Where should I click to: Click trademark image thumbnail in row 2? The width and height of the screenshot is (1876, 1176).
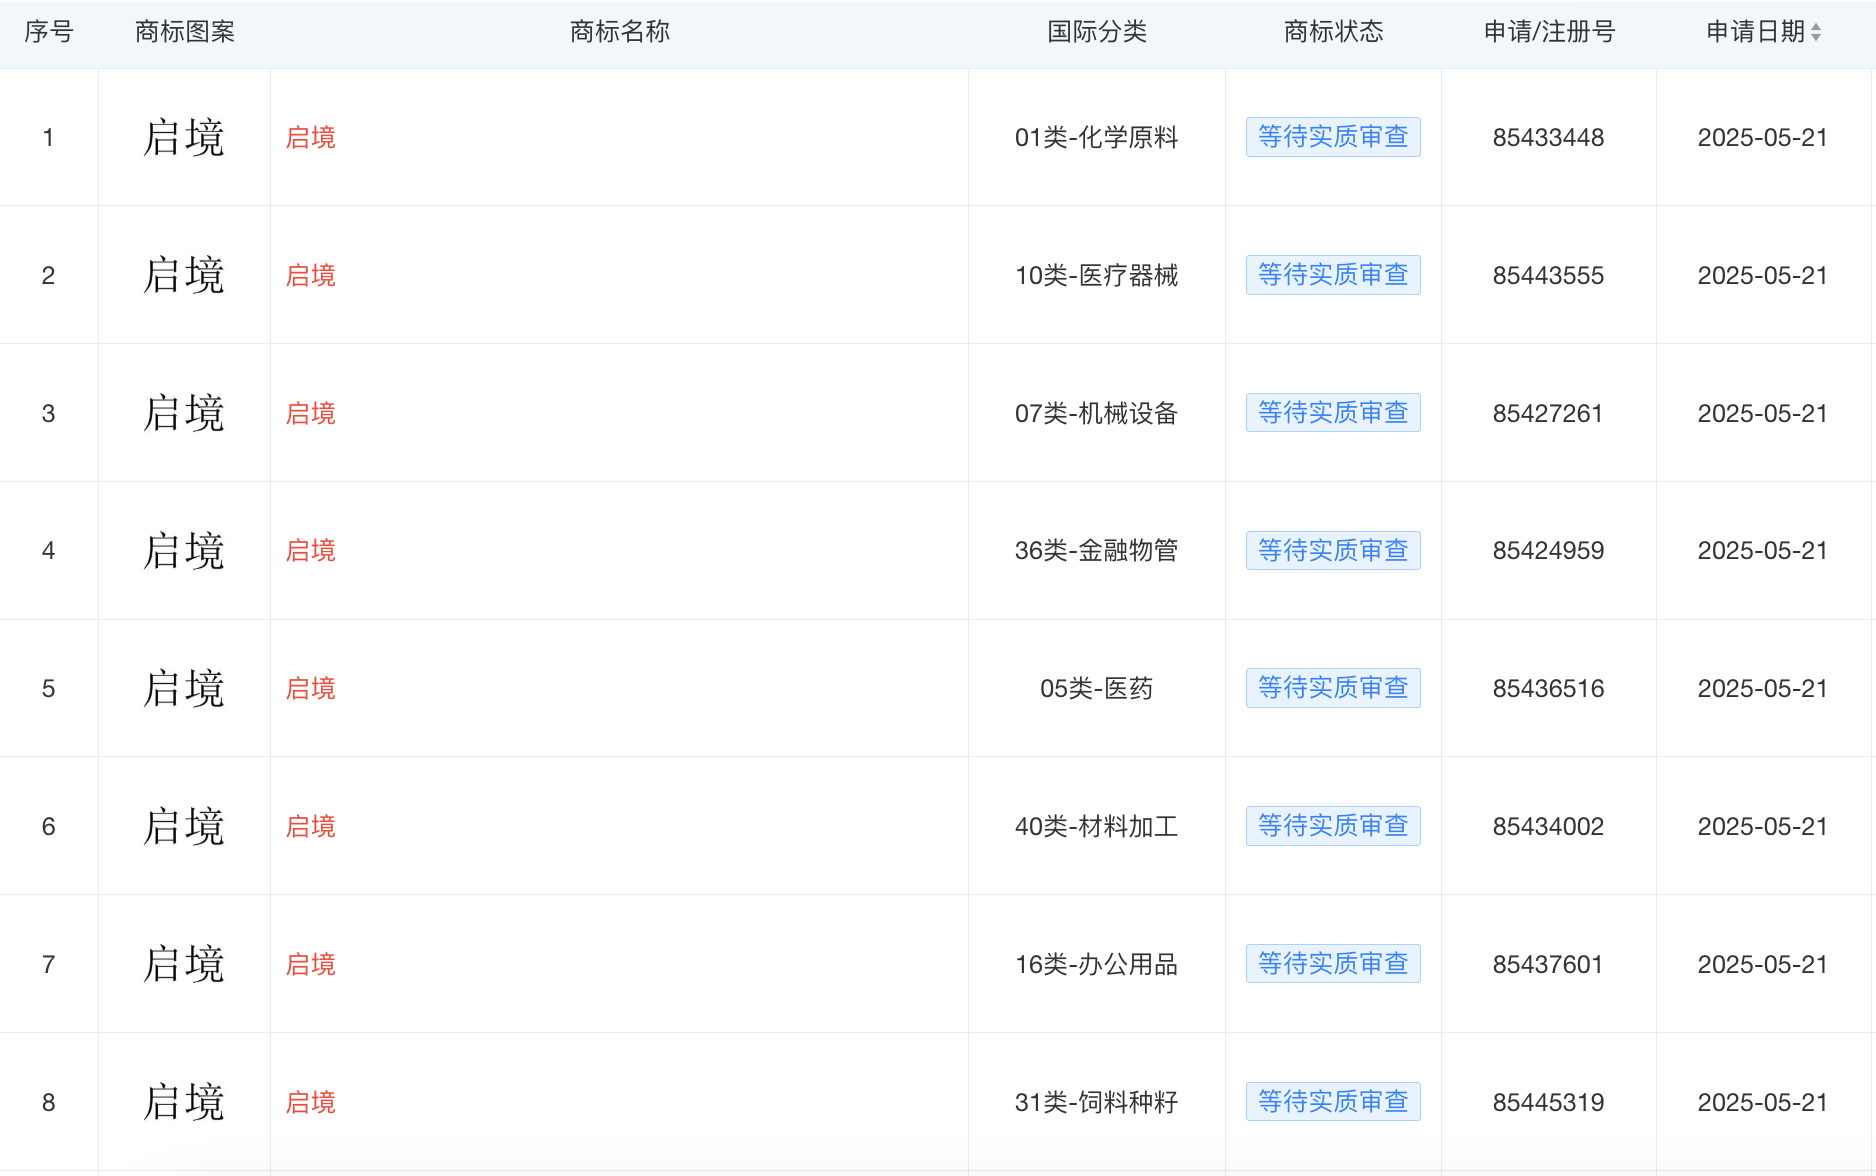click(184, 275)
